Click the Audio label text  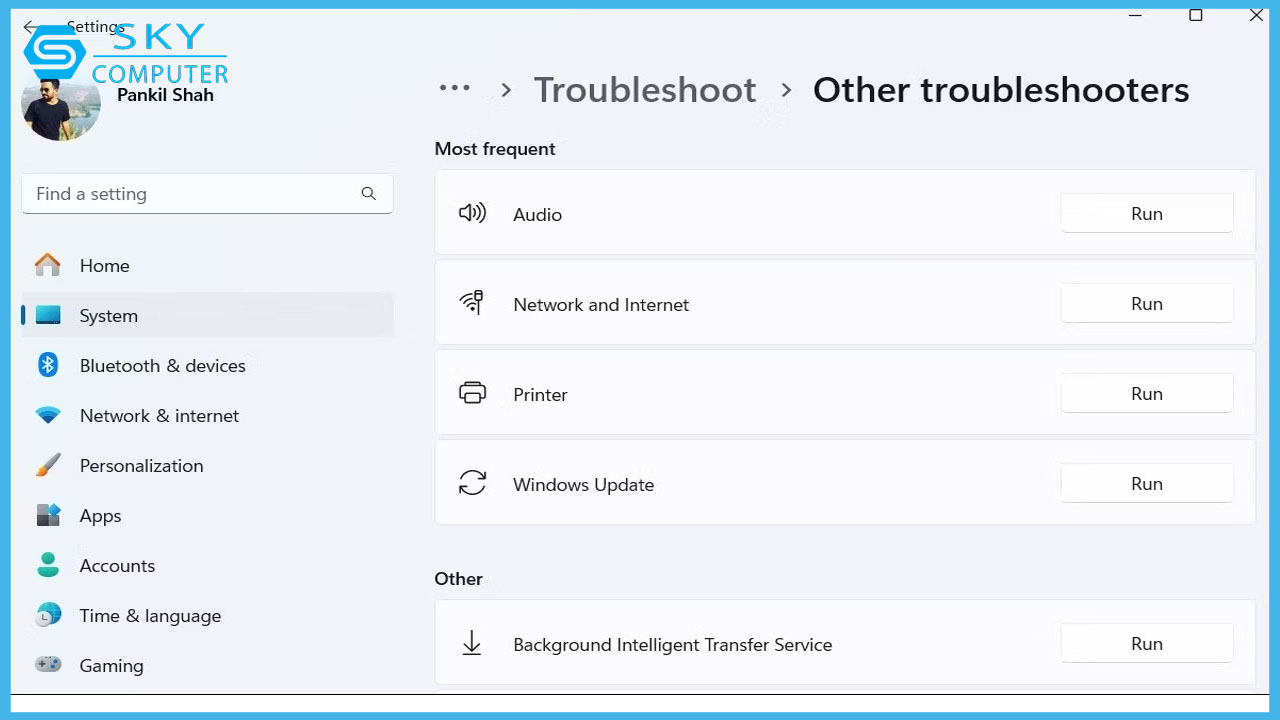tap(537, 215)
